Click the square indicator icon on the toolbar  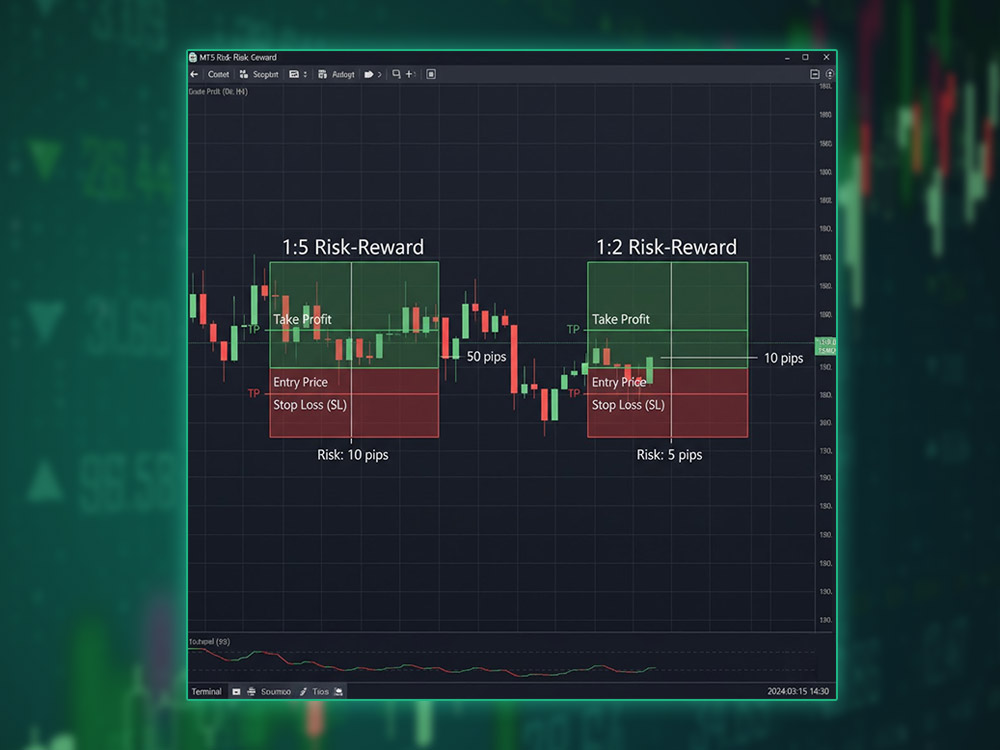pos(430,74)
